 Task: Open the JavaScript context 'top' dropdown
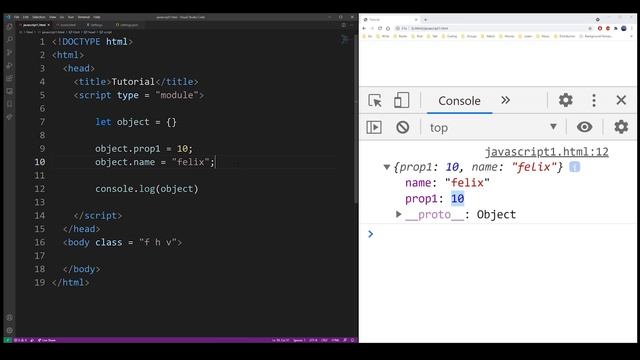click(493, 127)
